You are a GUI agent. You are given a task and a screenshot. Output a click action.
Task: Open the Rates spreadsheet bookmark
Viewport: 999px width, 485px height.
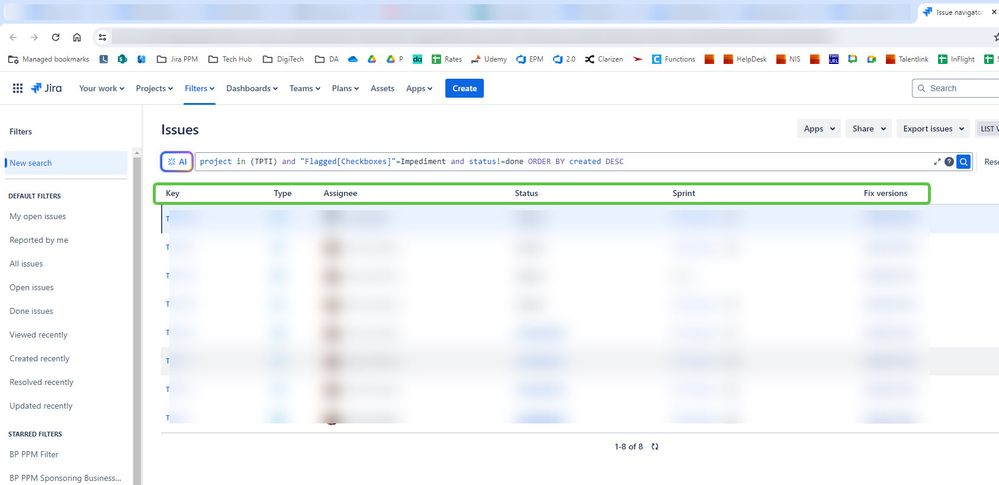pyautogui.click(x=447, y=59)
